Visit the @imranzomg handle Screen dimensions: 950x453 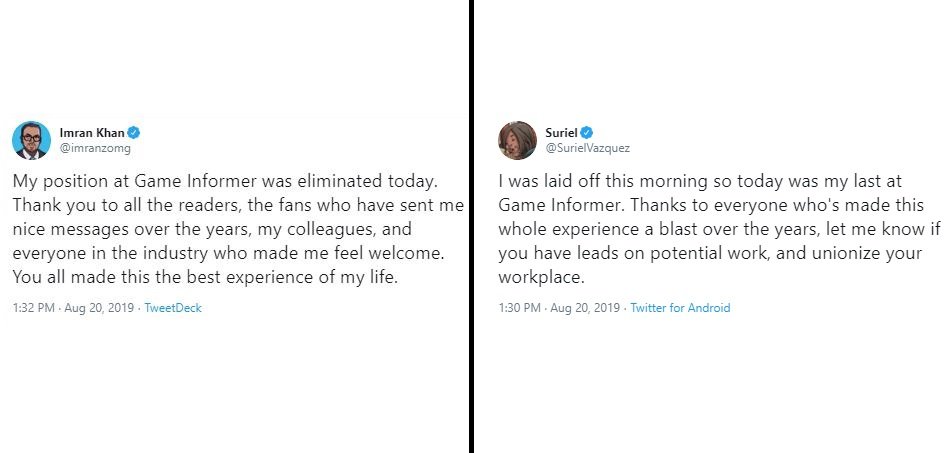tap(95, 148)
